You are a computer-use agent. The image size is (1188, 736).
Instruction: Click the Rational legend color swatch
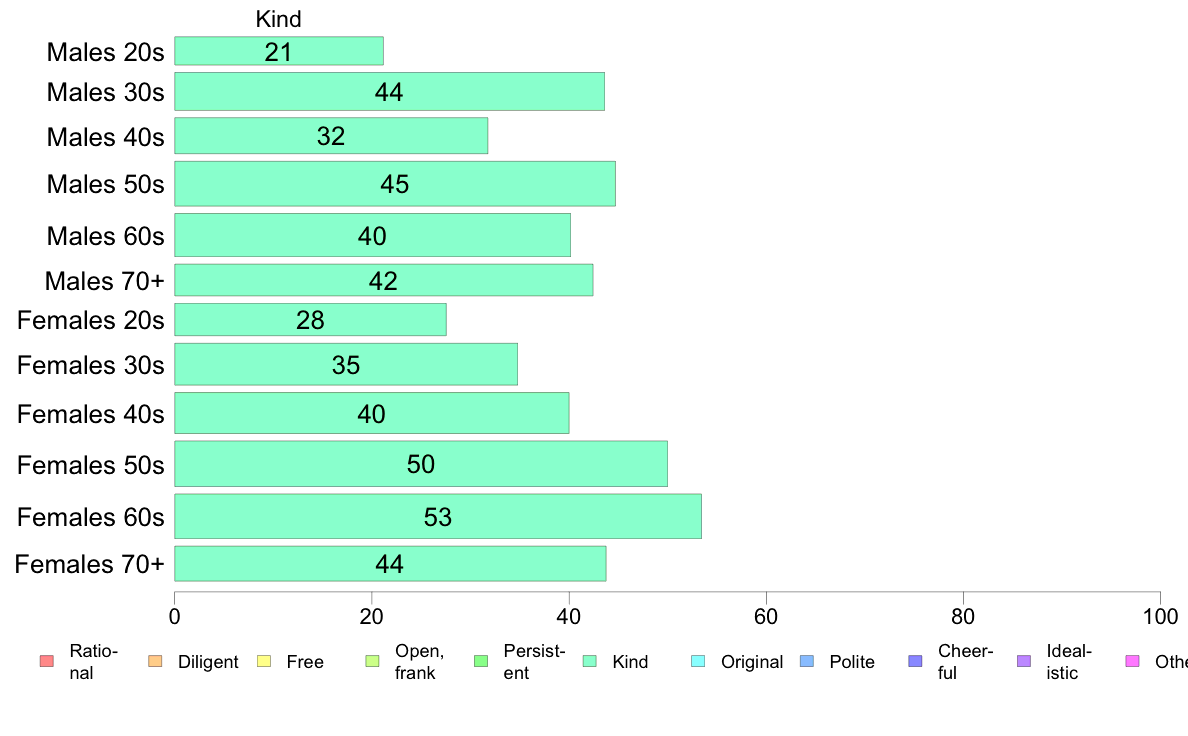[x=47, y=661]
